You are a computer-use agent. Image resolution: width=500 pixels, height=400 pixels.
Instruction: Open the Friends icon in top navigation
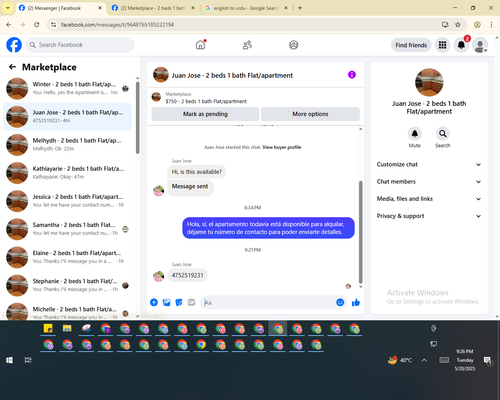pos(247,45)
